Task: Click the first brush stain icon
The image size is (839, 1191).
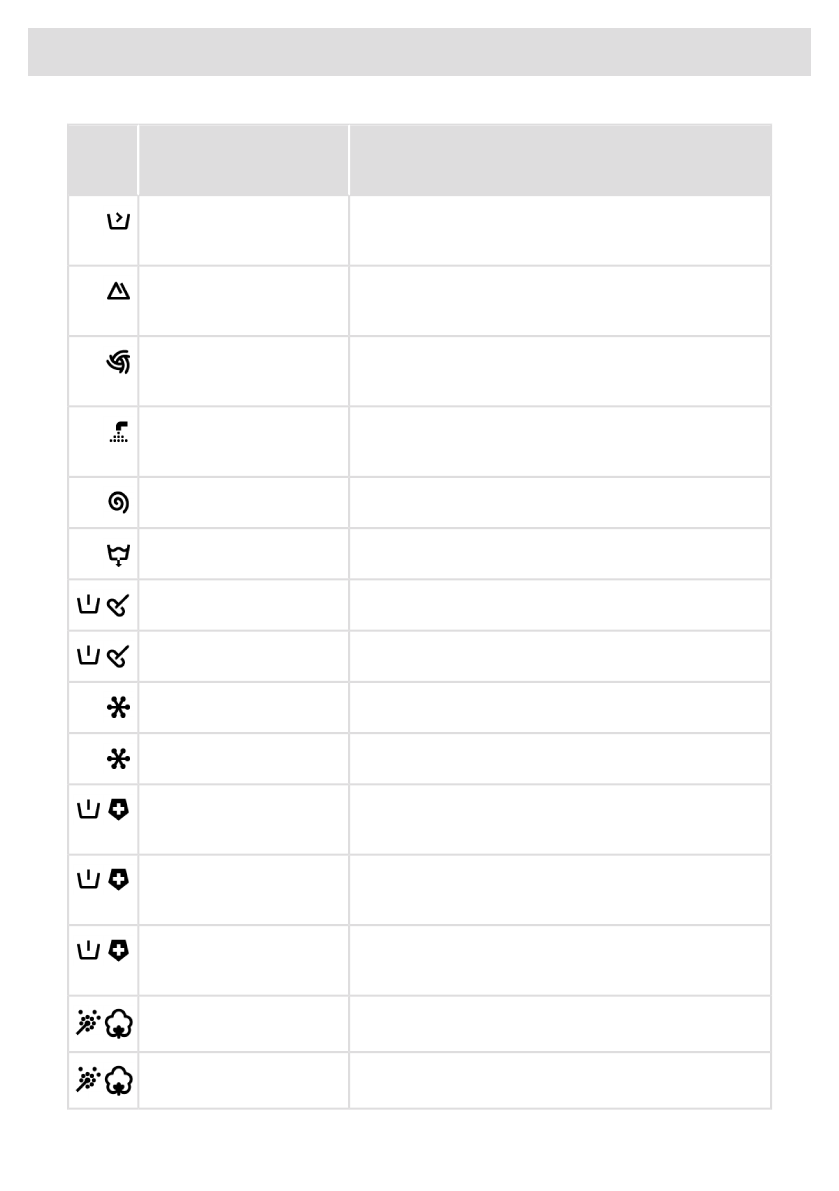Action: tap(119, 604)
